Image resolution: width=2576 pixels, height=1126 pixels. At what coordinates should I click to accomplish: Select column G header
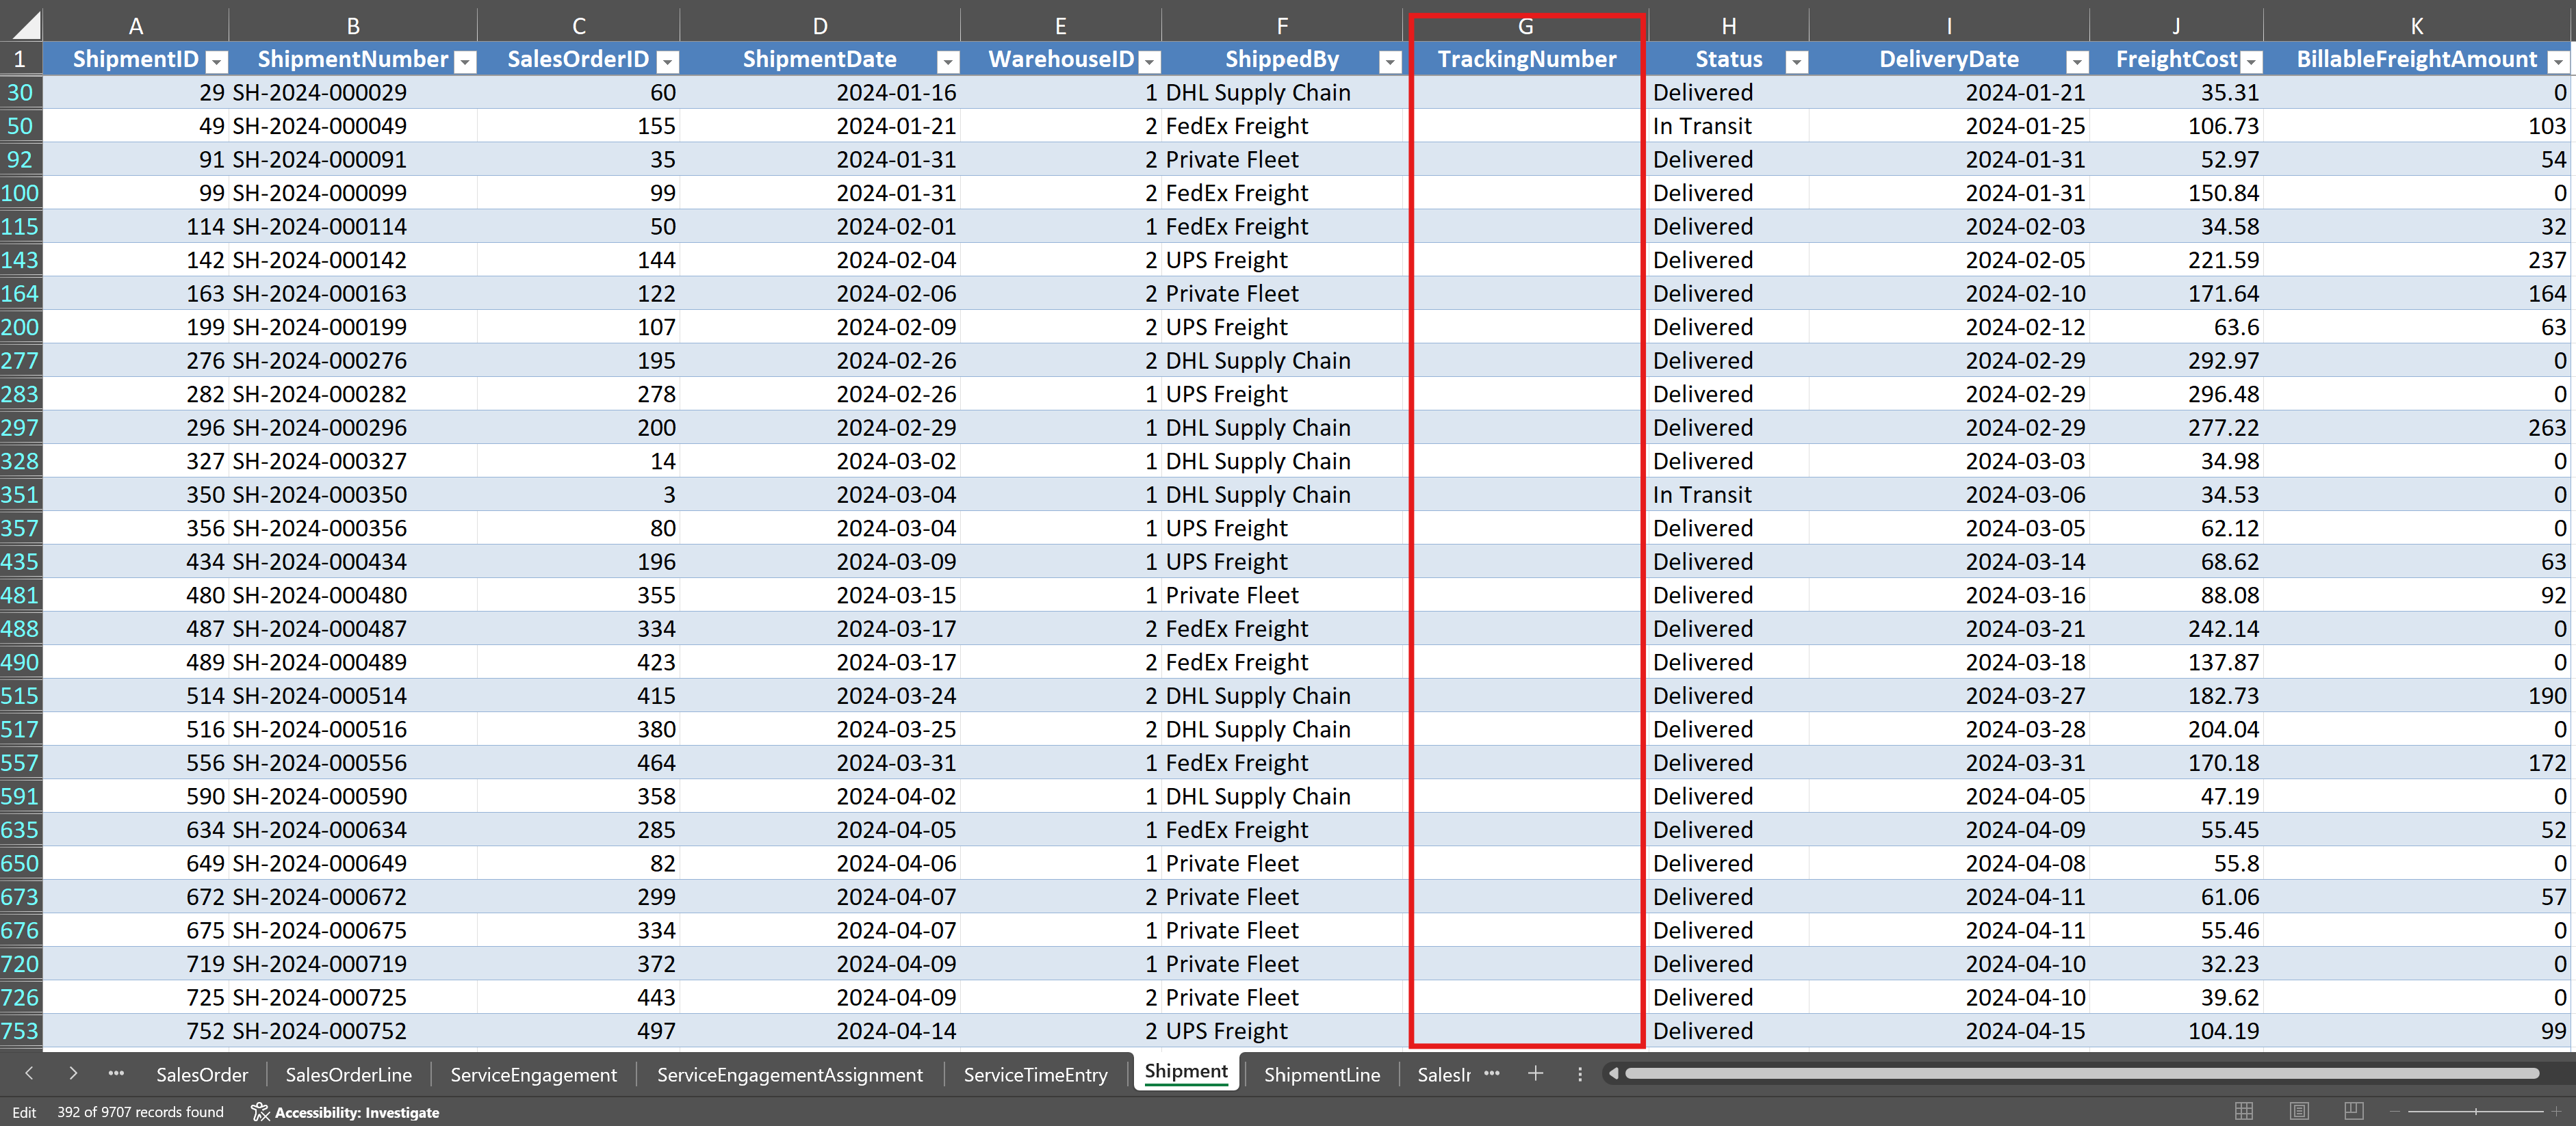click(x=1525, y=26)
